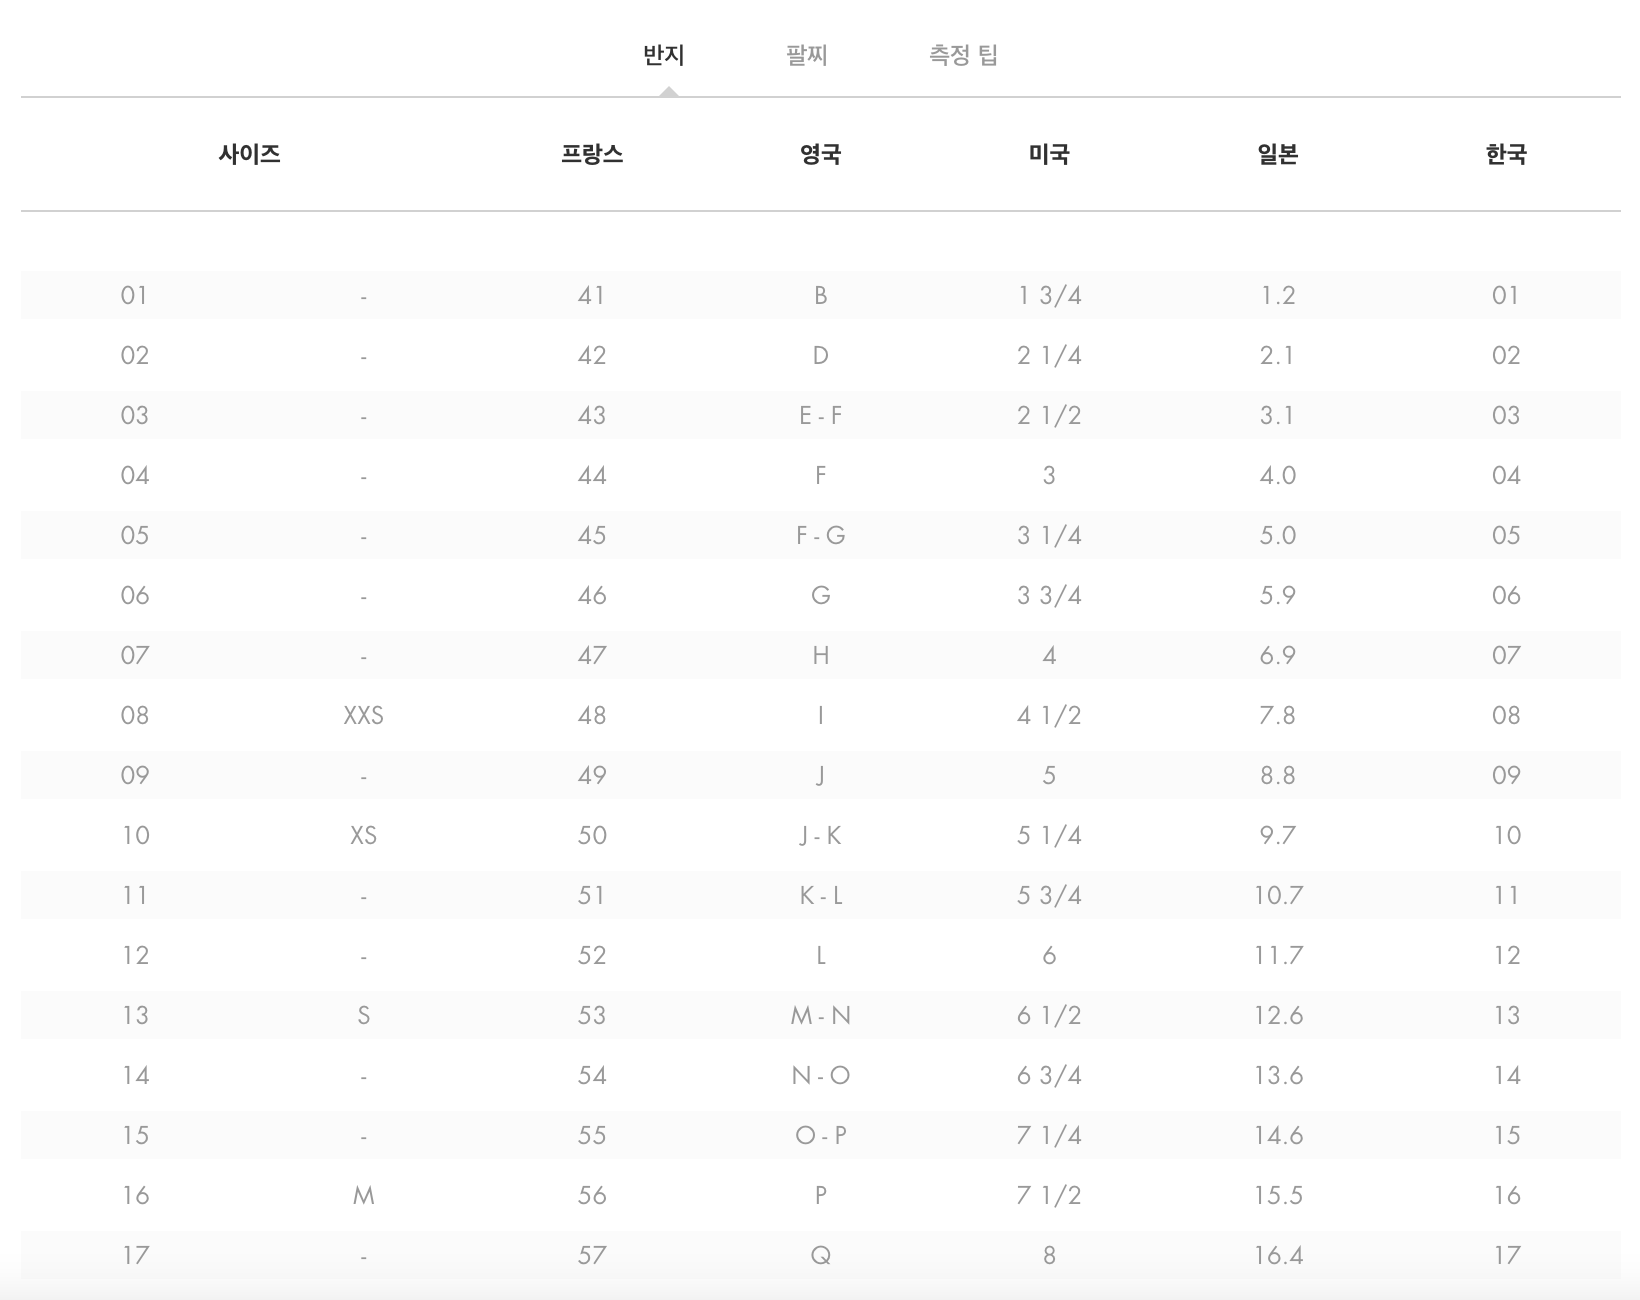This screenshot has width=1640, height=1300.
Task: Select the M size cell
Action: pos(363,1196)
